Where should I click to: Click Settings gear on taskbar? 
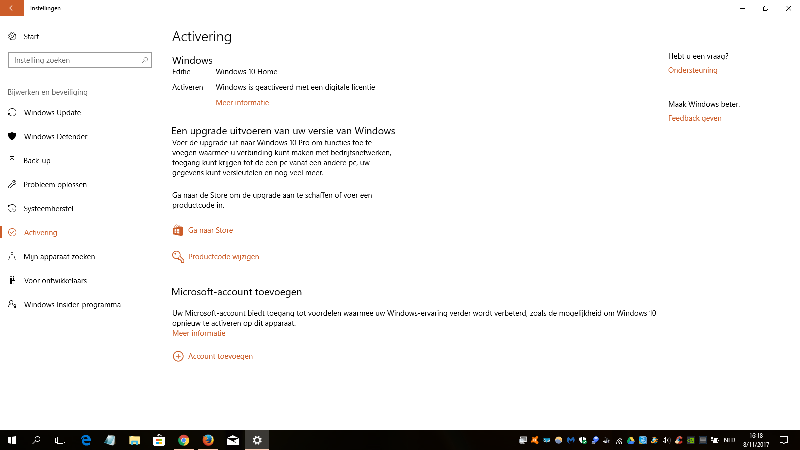click(x=257, y=440)
